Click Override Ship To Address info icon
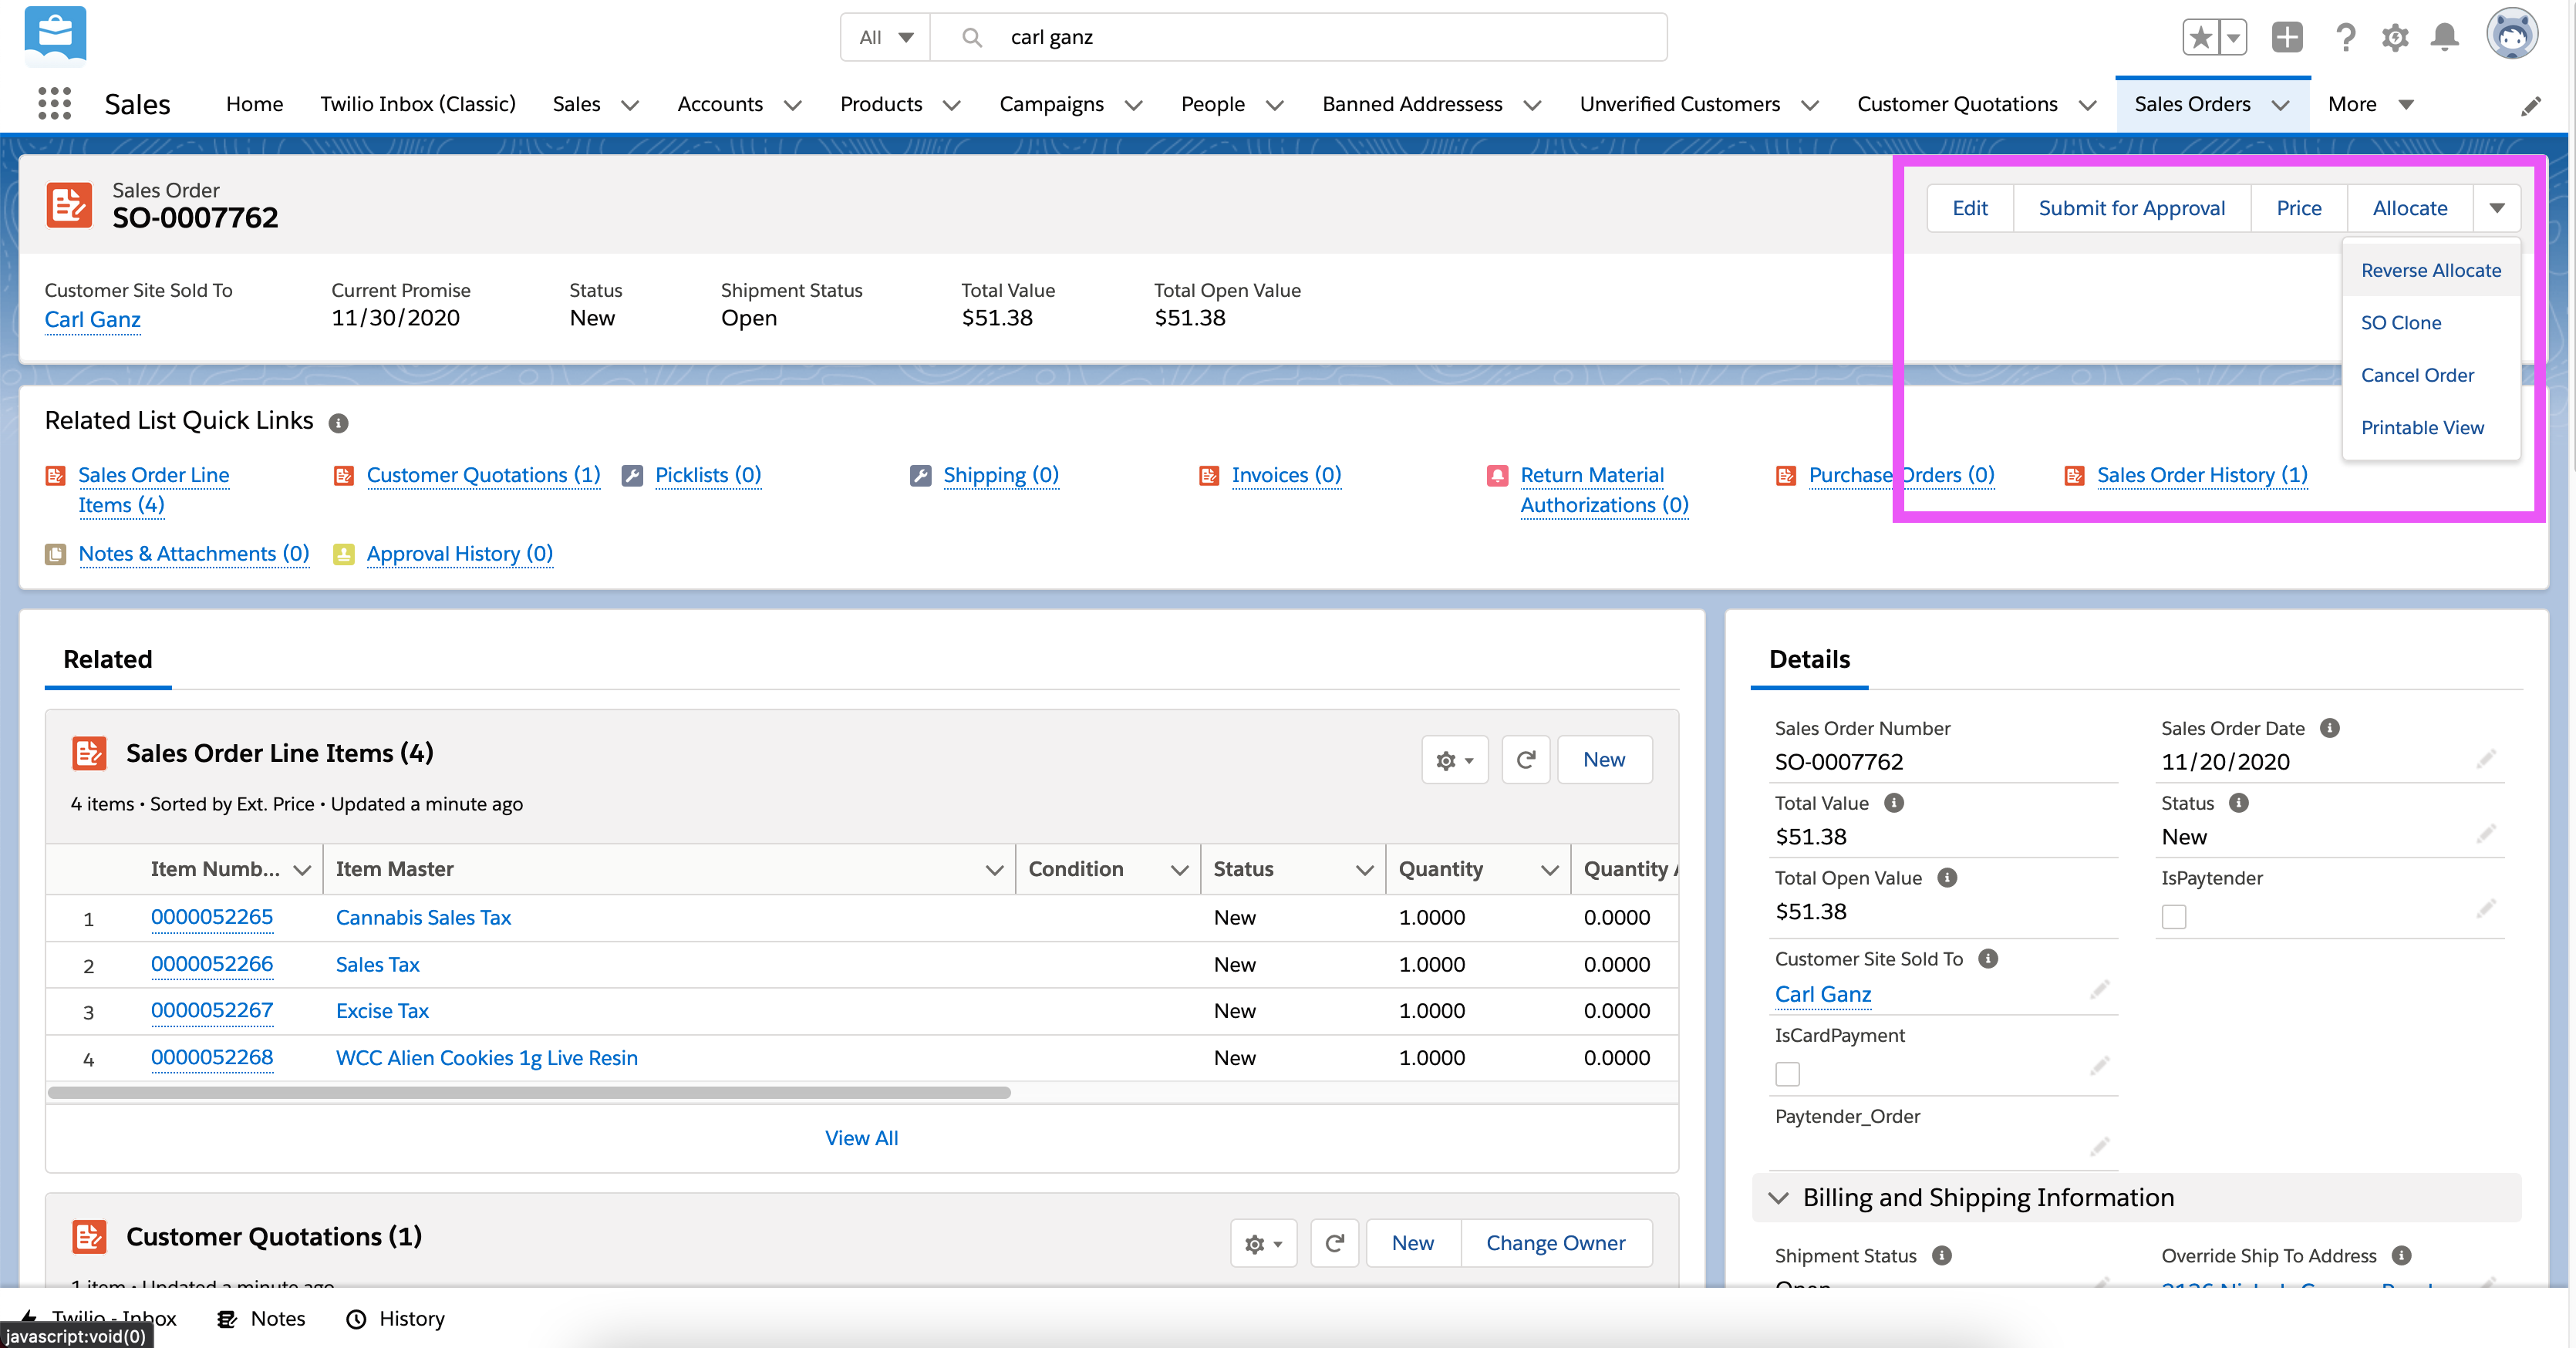The height and width of the screenshot is (1348, 2576). [x=2402, y=1256]
